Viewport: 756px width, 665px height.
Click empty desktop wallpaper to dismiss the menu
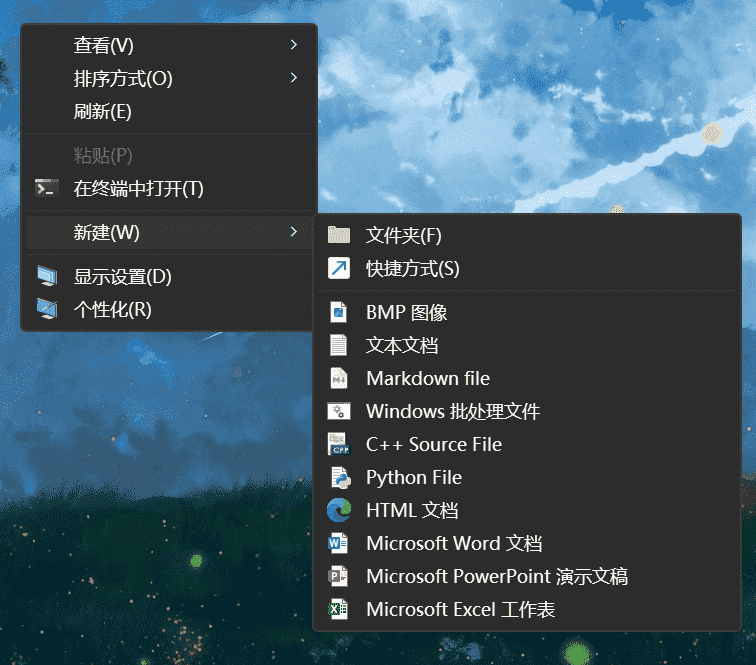pos(550,100)
